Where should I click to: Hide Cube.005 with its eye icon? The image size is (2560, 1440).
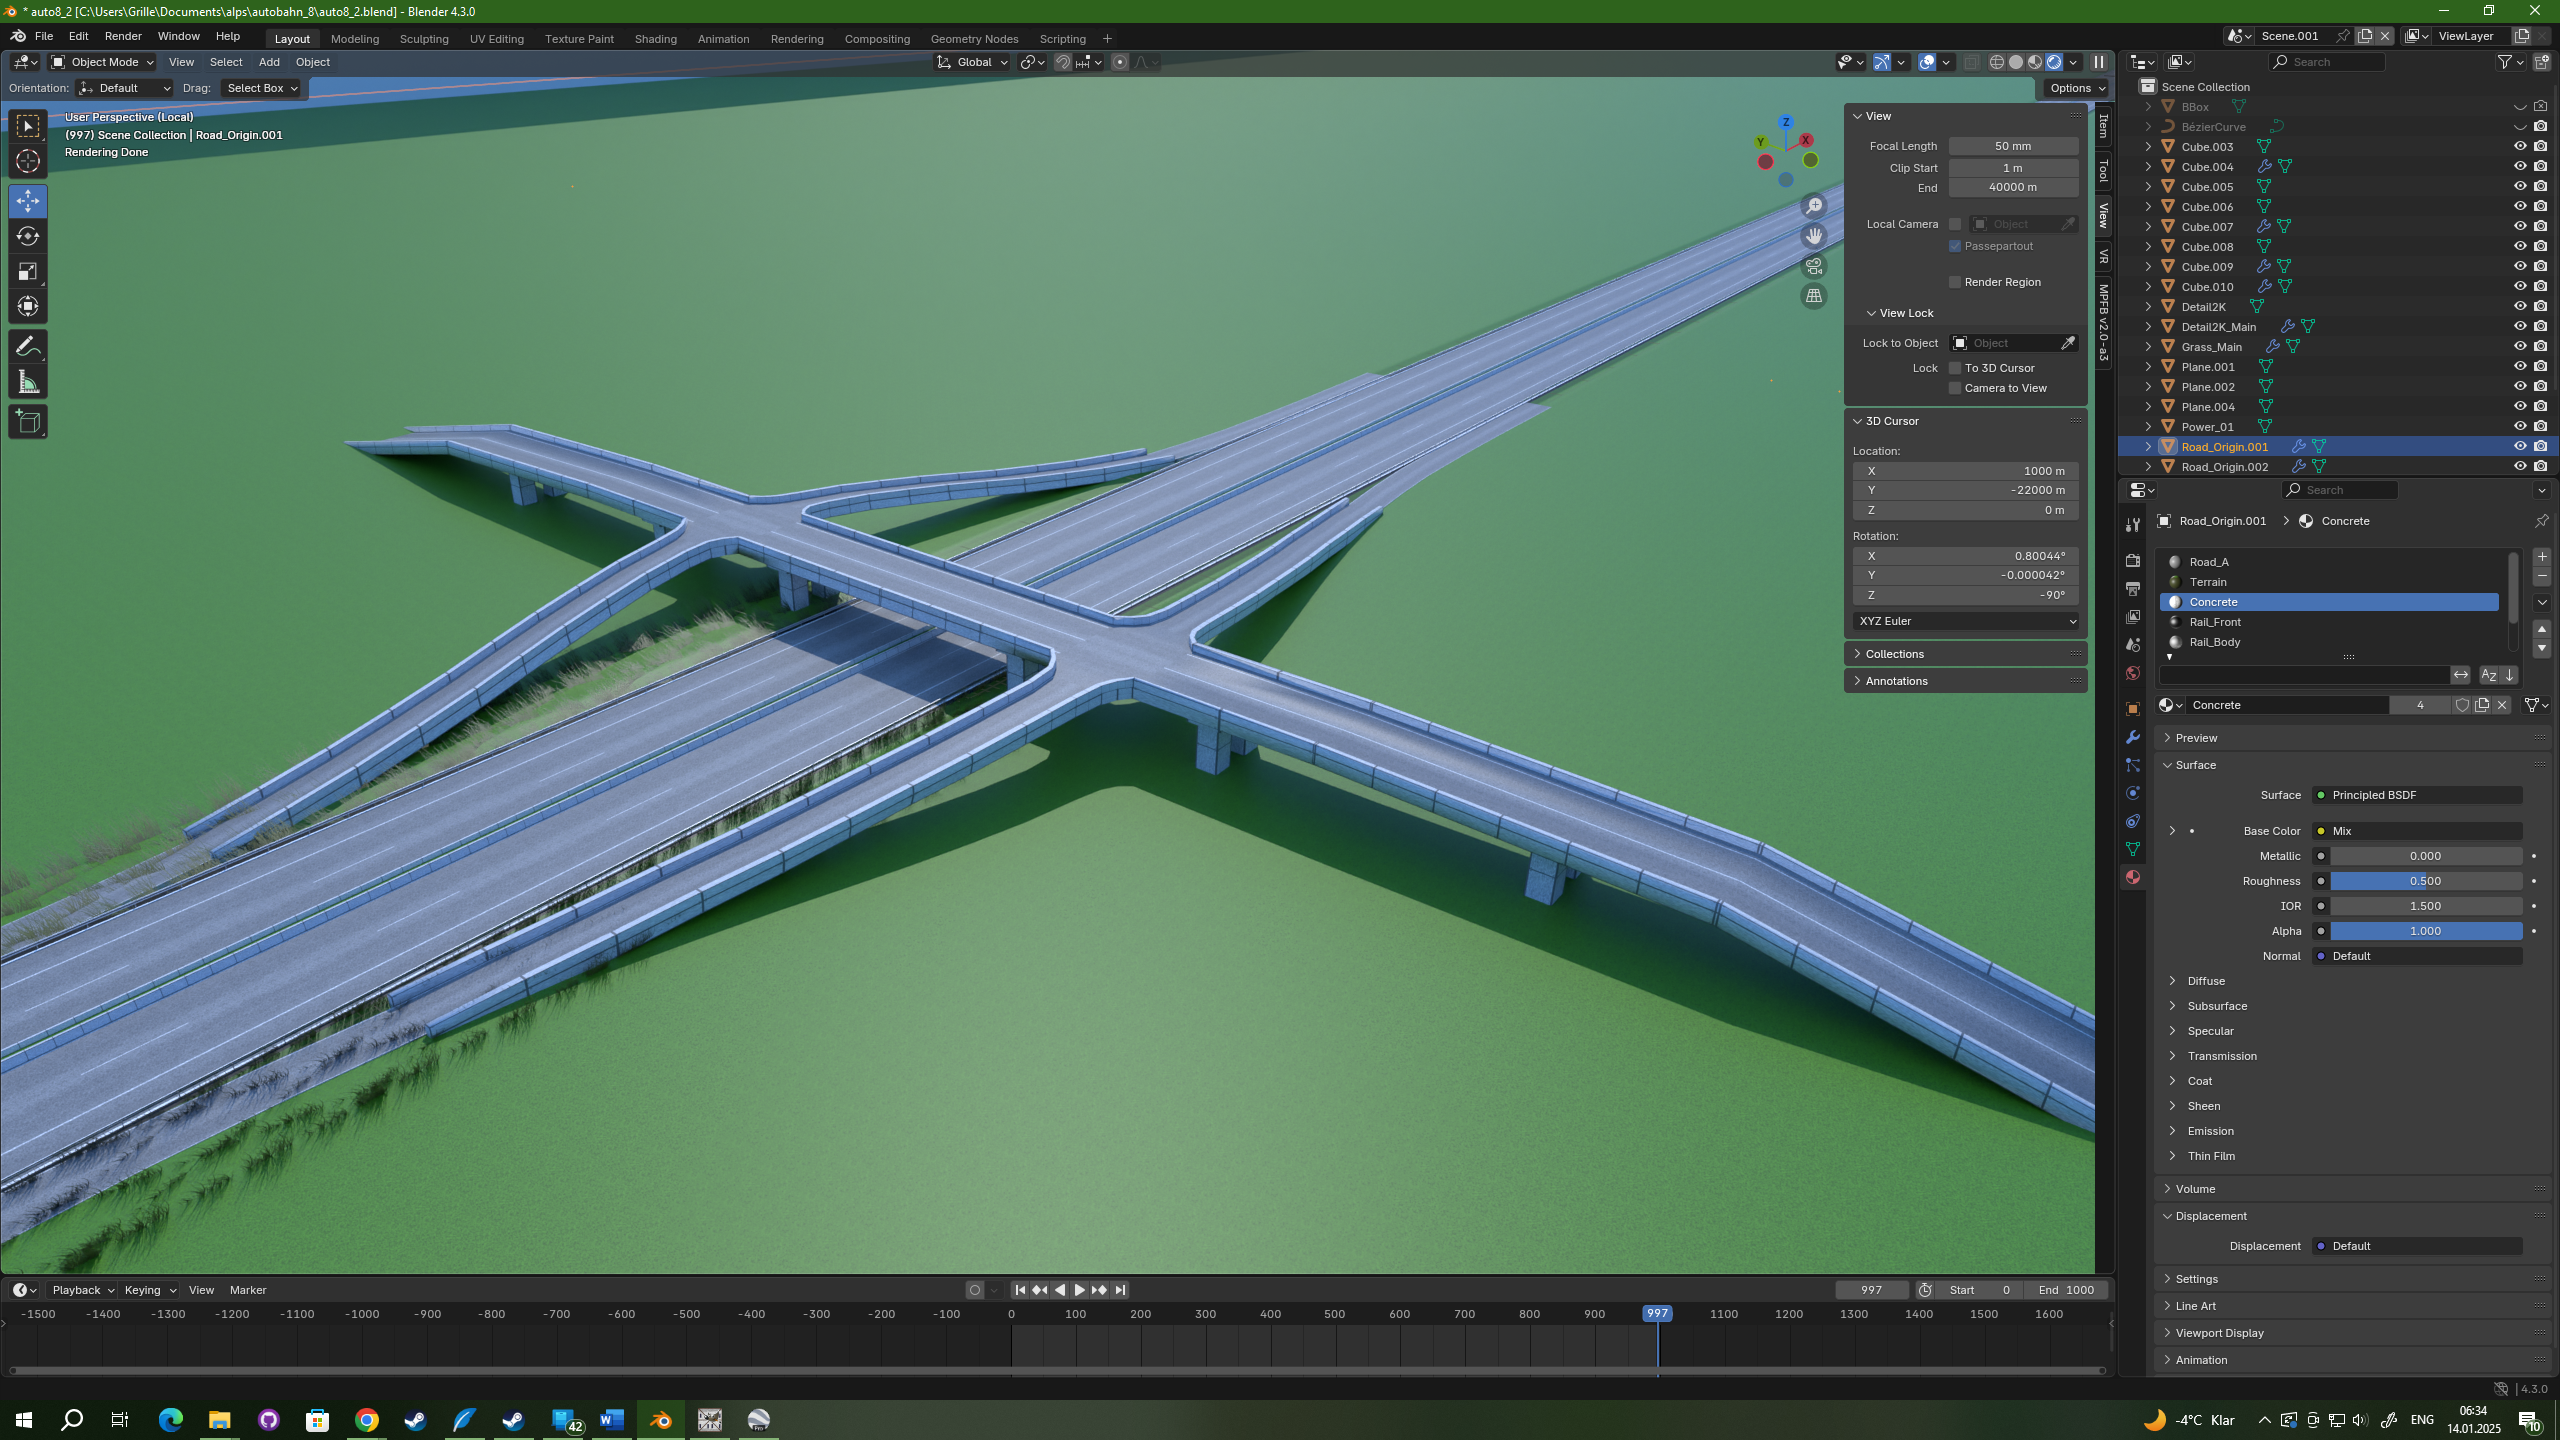click(2520, 186)
